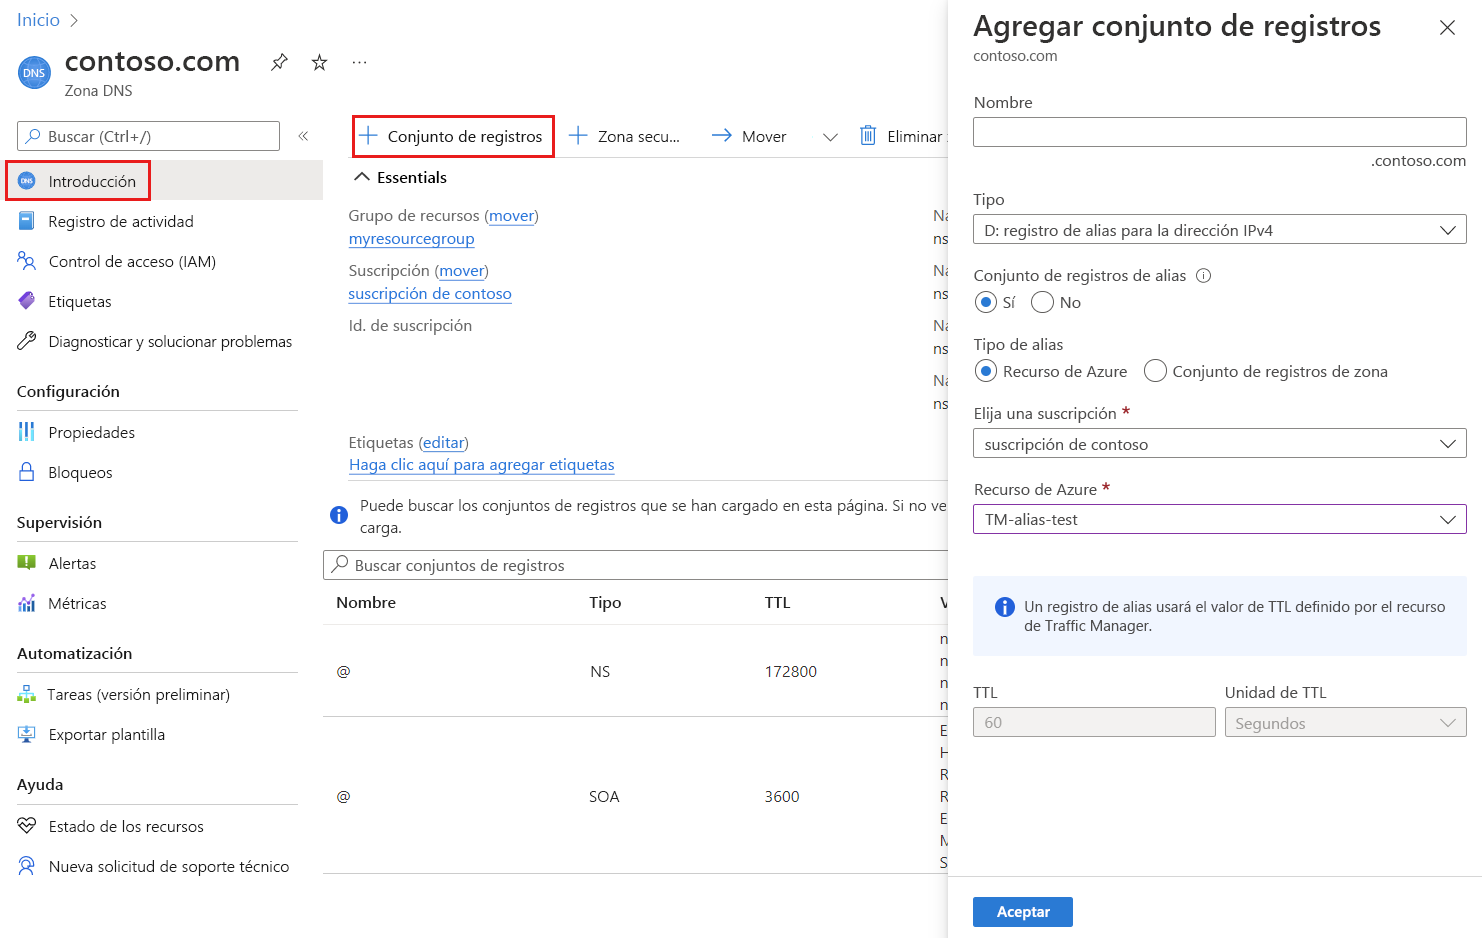Screen dimensions: 1482x938
Task: Open Etiquetas in the sidebar
Action: pos(79,301)
